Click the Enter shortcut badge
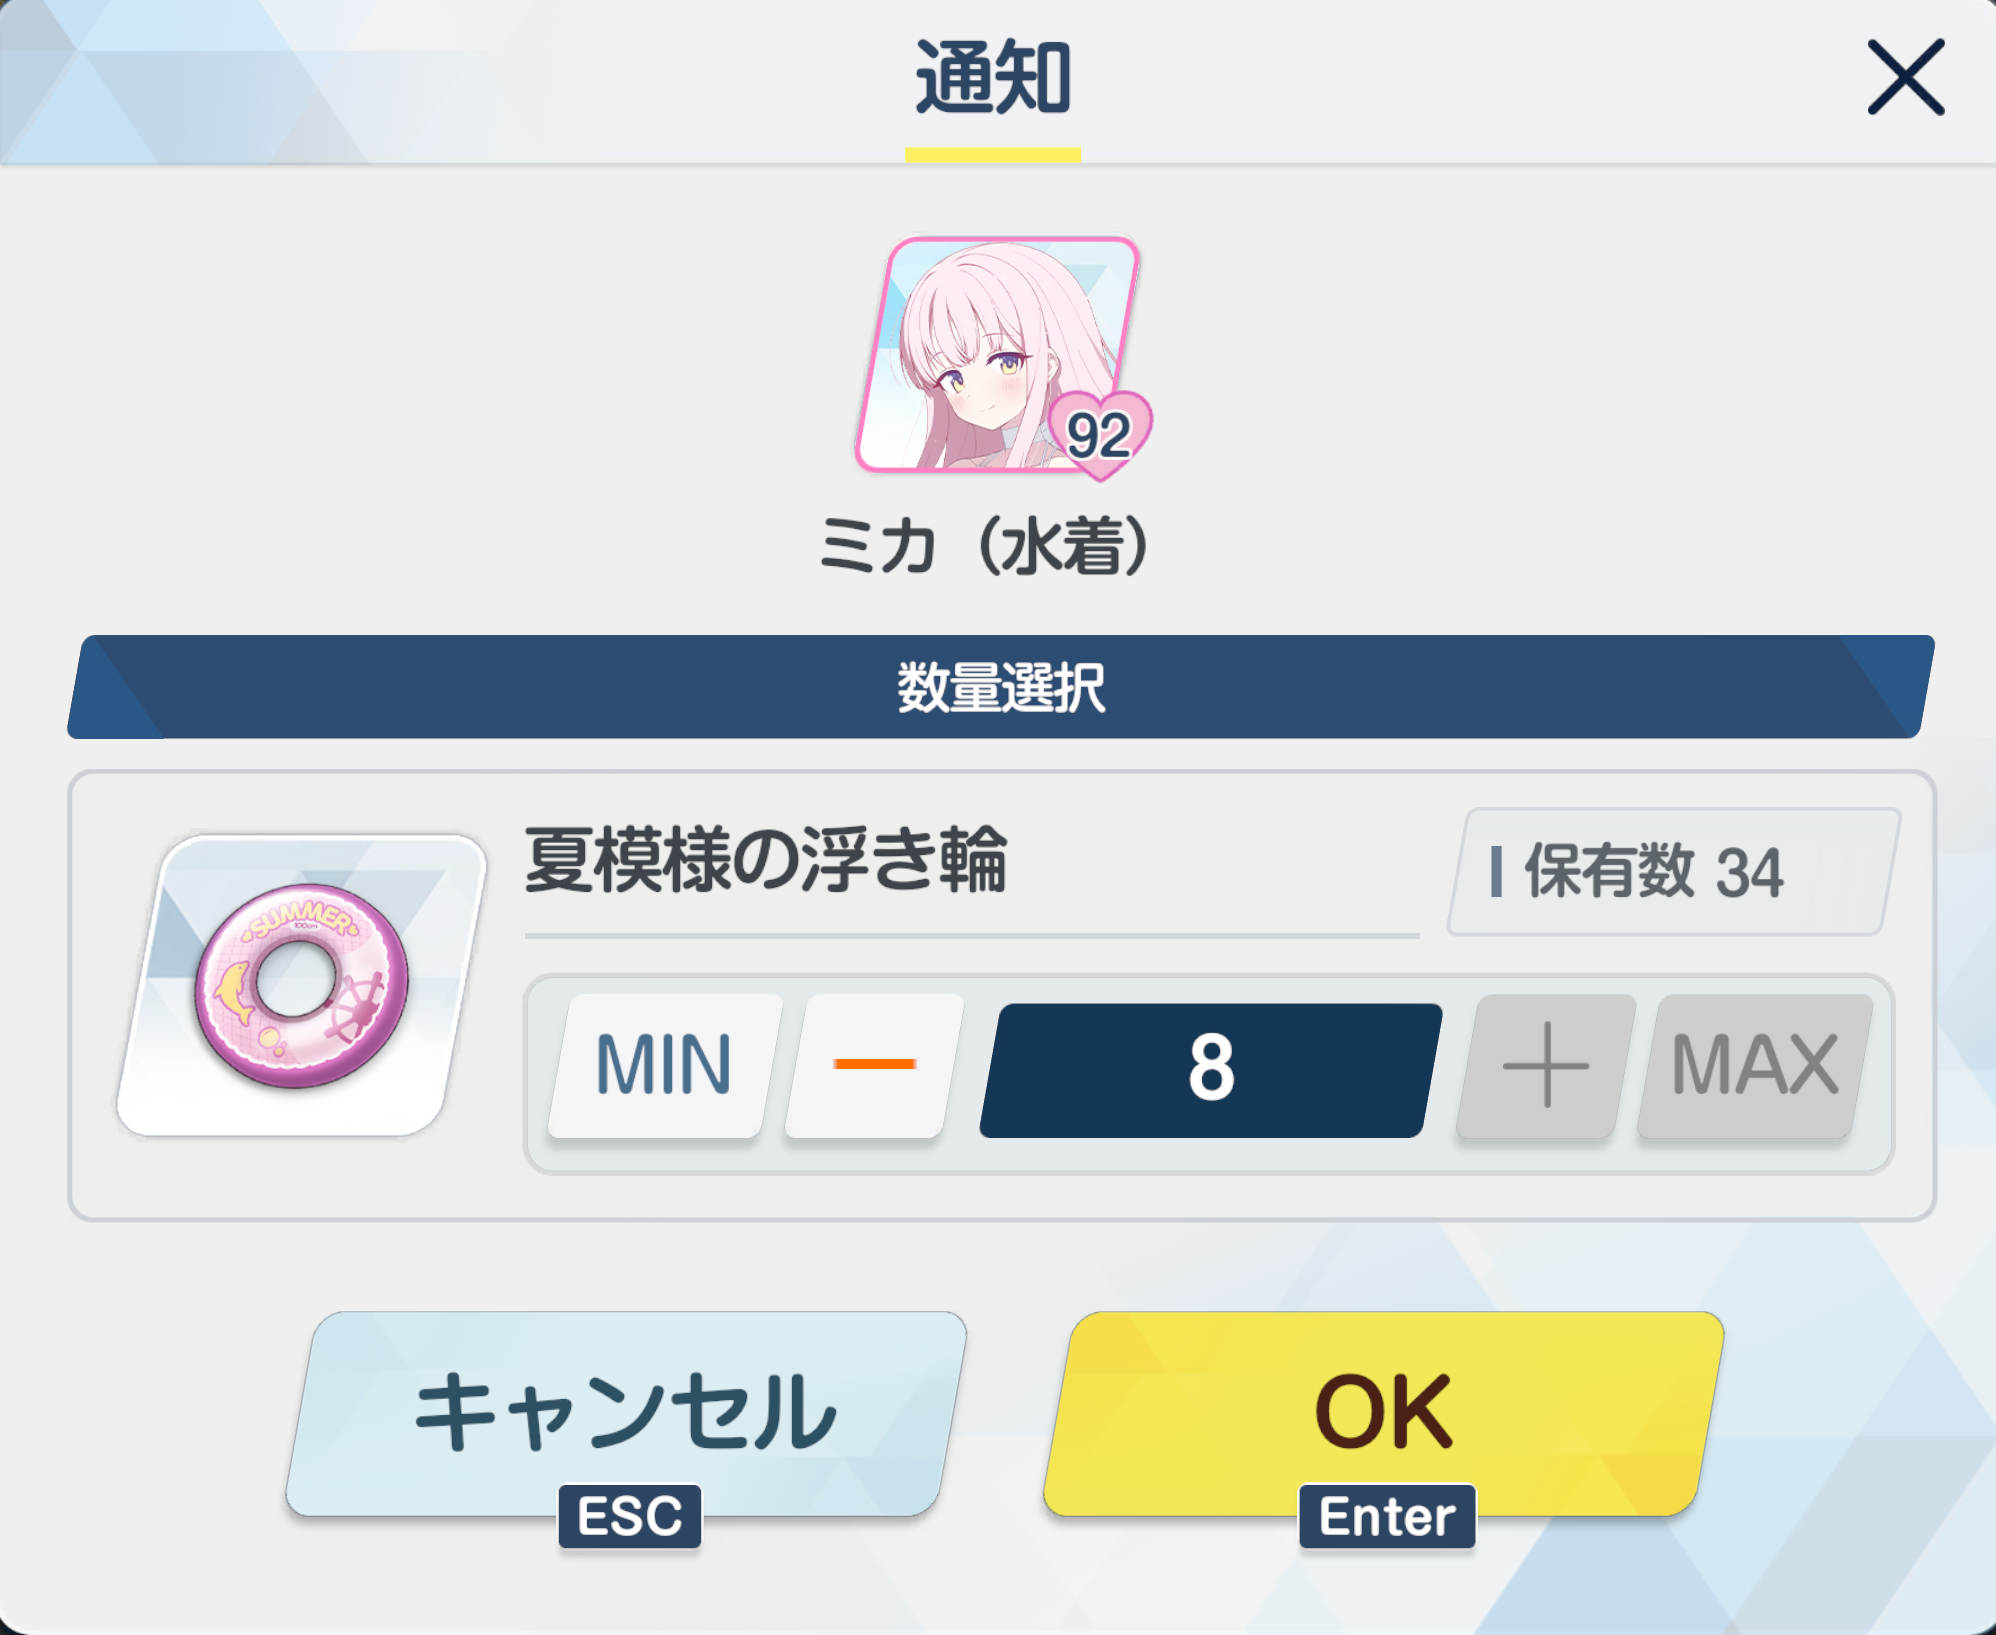This screenshot has height=1635, width=1996. pyautogui.click(x=1387, y=1516)
